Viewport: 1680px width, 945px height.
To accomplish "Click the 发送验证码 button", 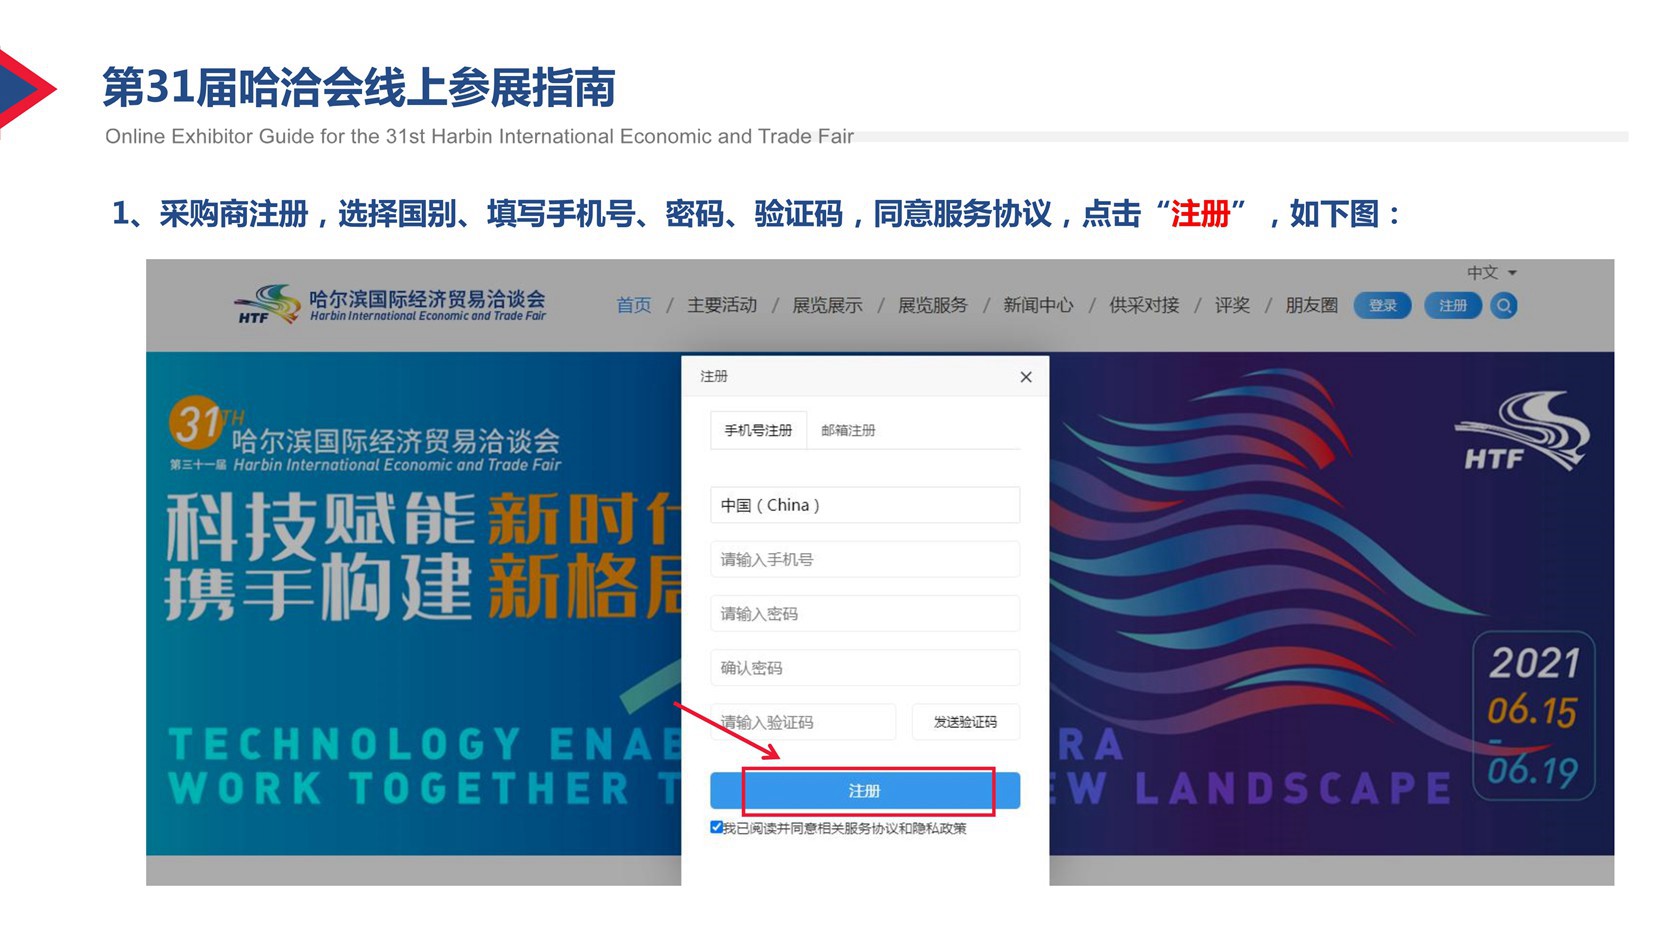I will pyautogui.click(x=966, y=722).
